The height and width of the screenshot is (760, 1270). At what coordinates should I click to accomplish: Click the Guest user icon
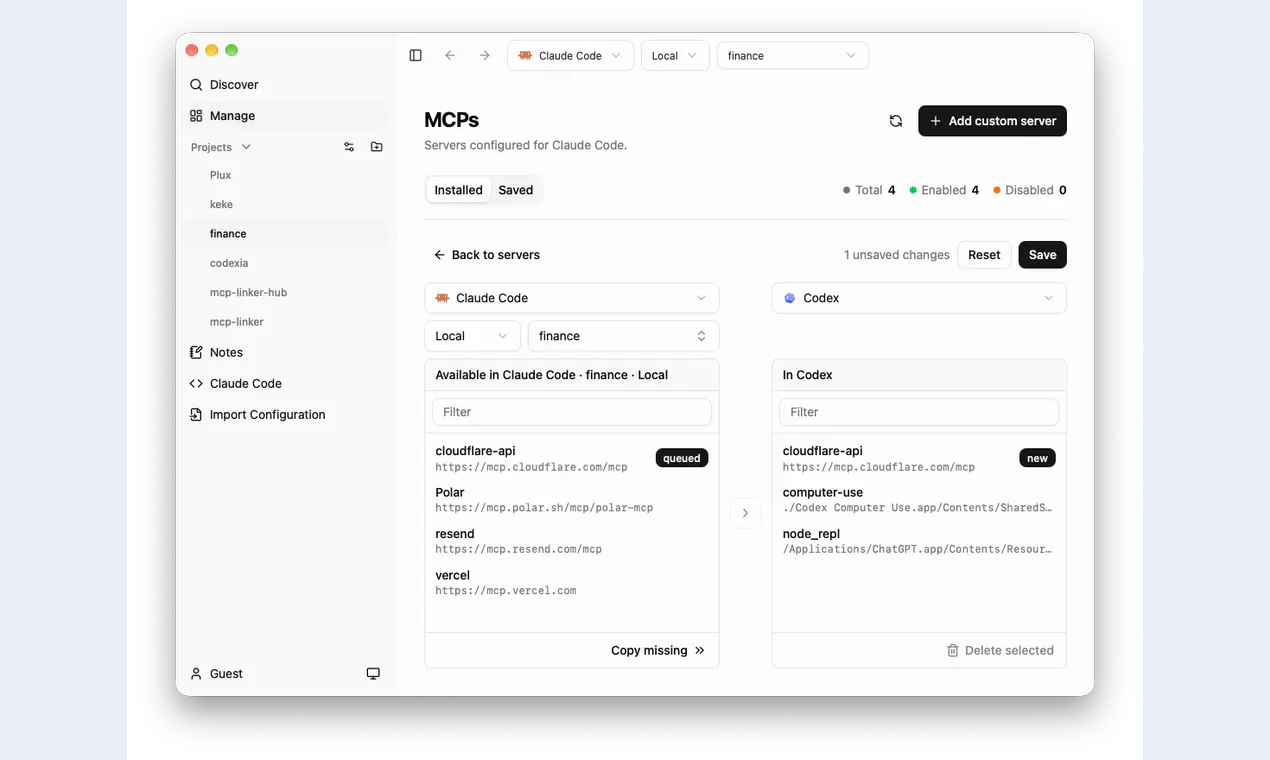click(x=196, y=674)
